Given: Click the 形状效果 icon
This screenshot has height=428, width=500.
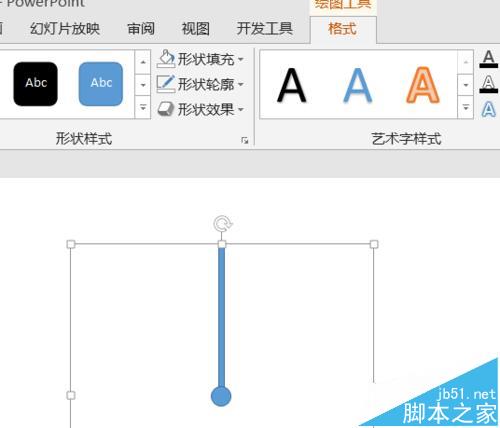Looking at the screenshot, I should 166,109.
